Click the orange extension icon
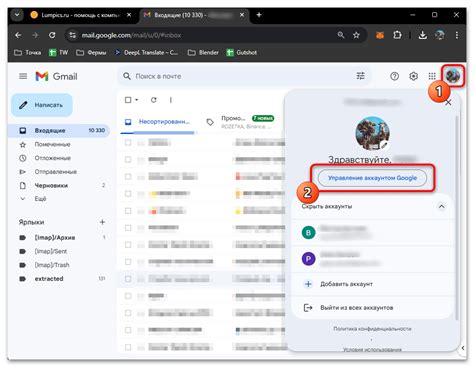This screenshot has width=474, height=367. [380, 35]
